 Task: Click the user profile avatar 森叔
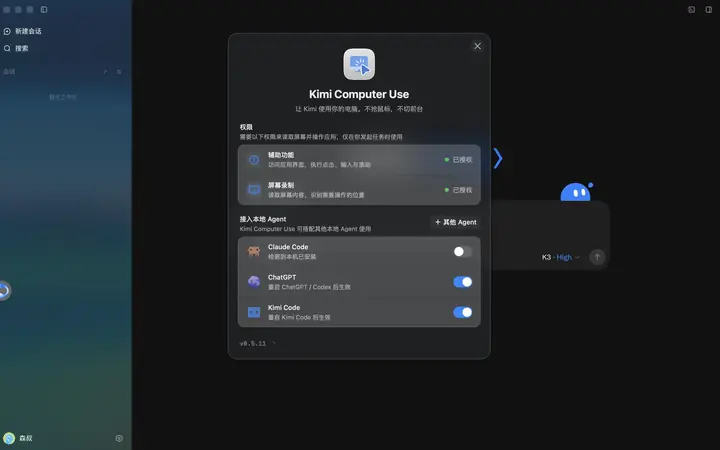[9, 438]
